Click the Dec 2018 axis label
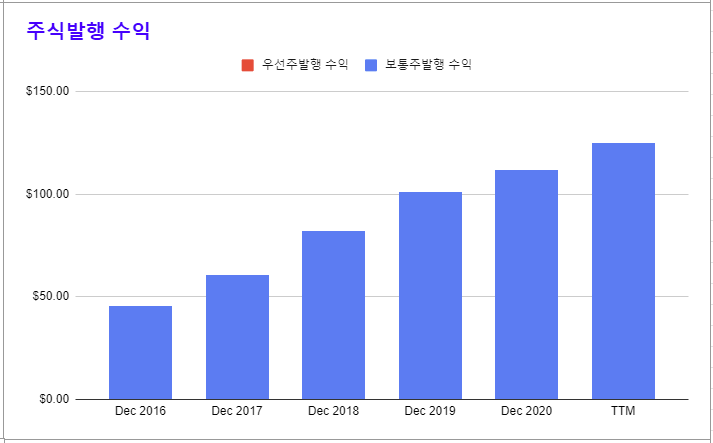This screenshot has height=443, width=713. [x=333, y=411]
